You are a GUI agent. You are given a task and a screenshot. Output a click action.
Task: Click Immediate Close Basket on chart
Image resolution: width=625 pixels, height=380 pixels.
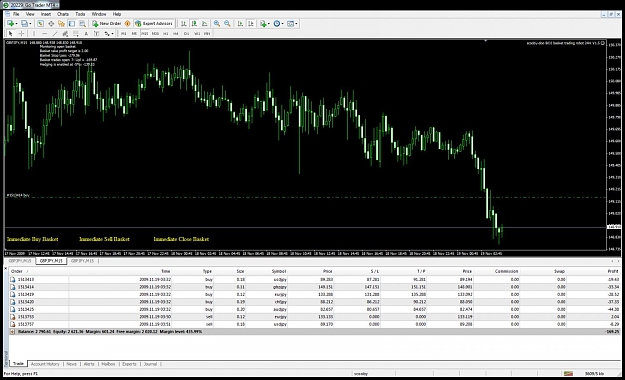pyautogui.click(x=181, y=239)
